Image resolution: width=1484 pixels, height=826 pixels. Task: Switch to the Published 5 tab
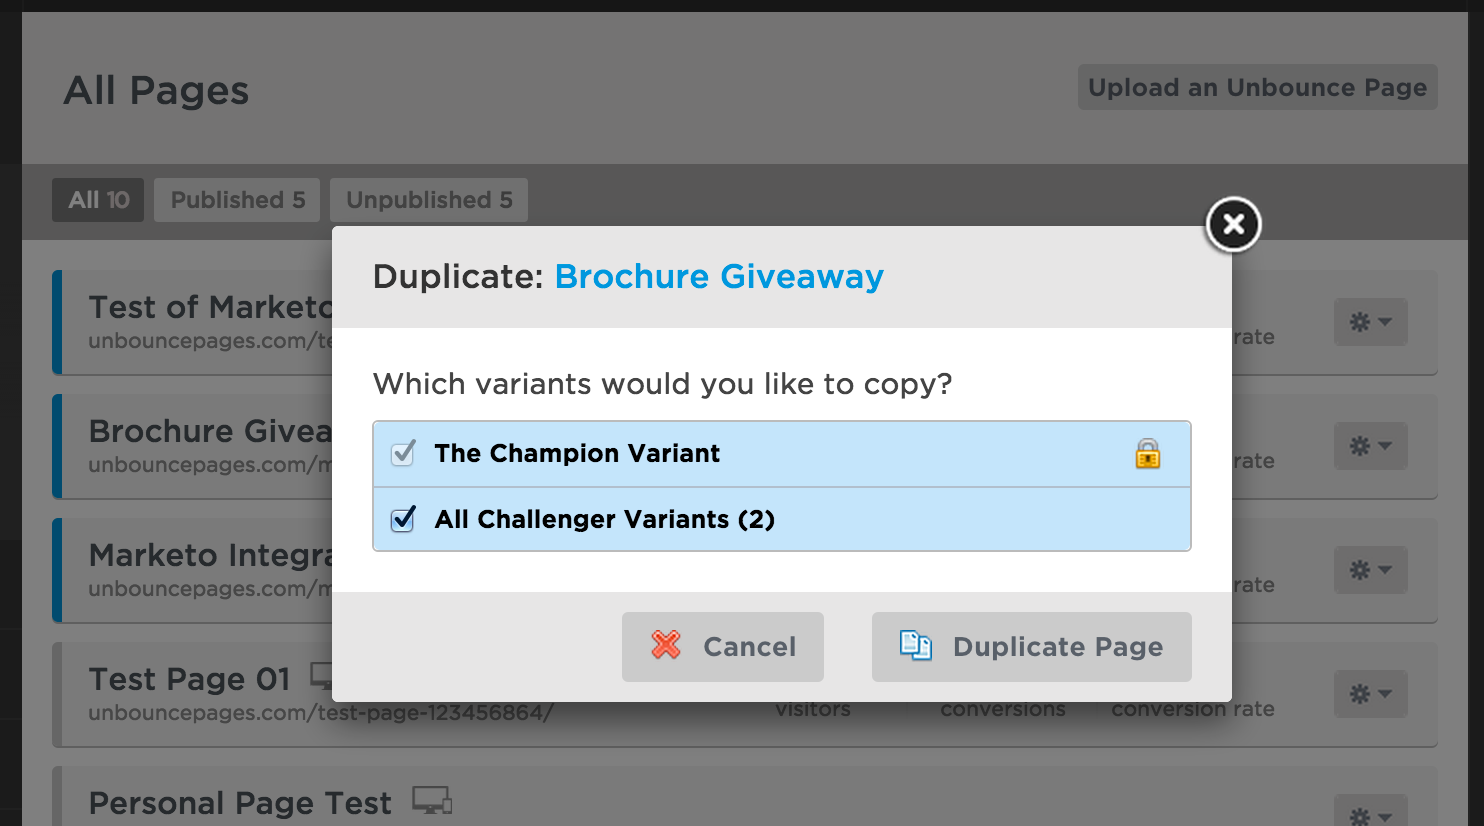(x=237, y=200)
